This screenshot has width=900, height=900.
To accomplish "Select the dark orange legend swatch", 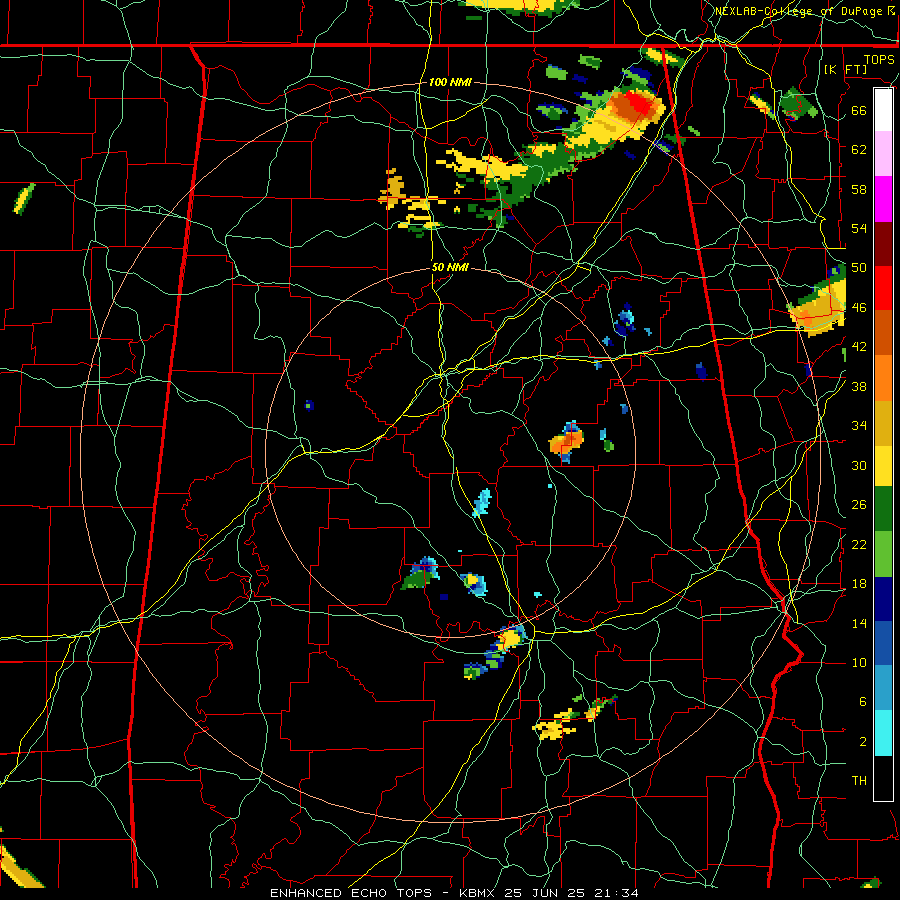I will pyautogui.click(x=883, y=333).
